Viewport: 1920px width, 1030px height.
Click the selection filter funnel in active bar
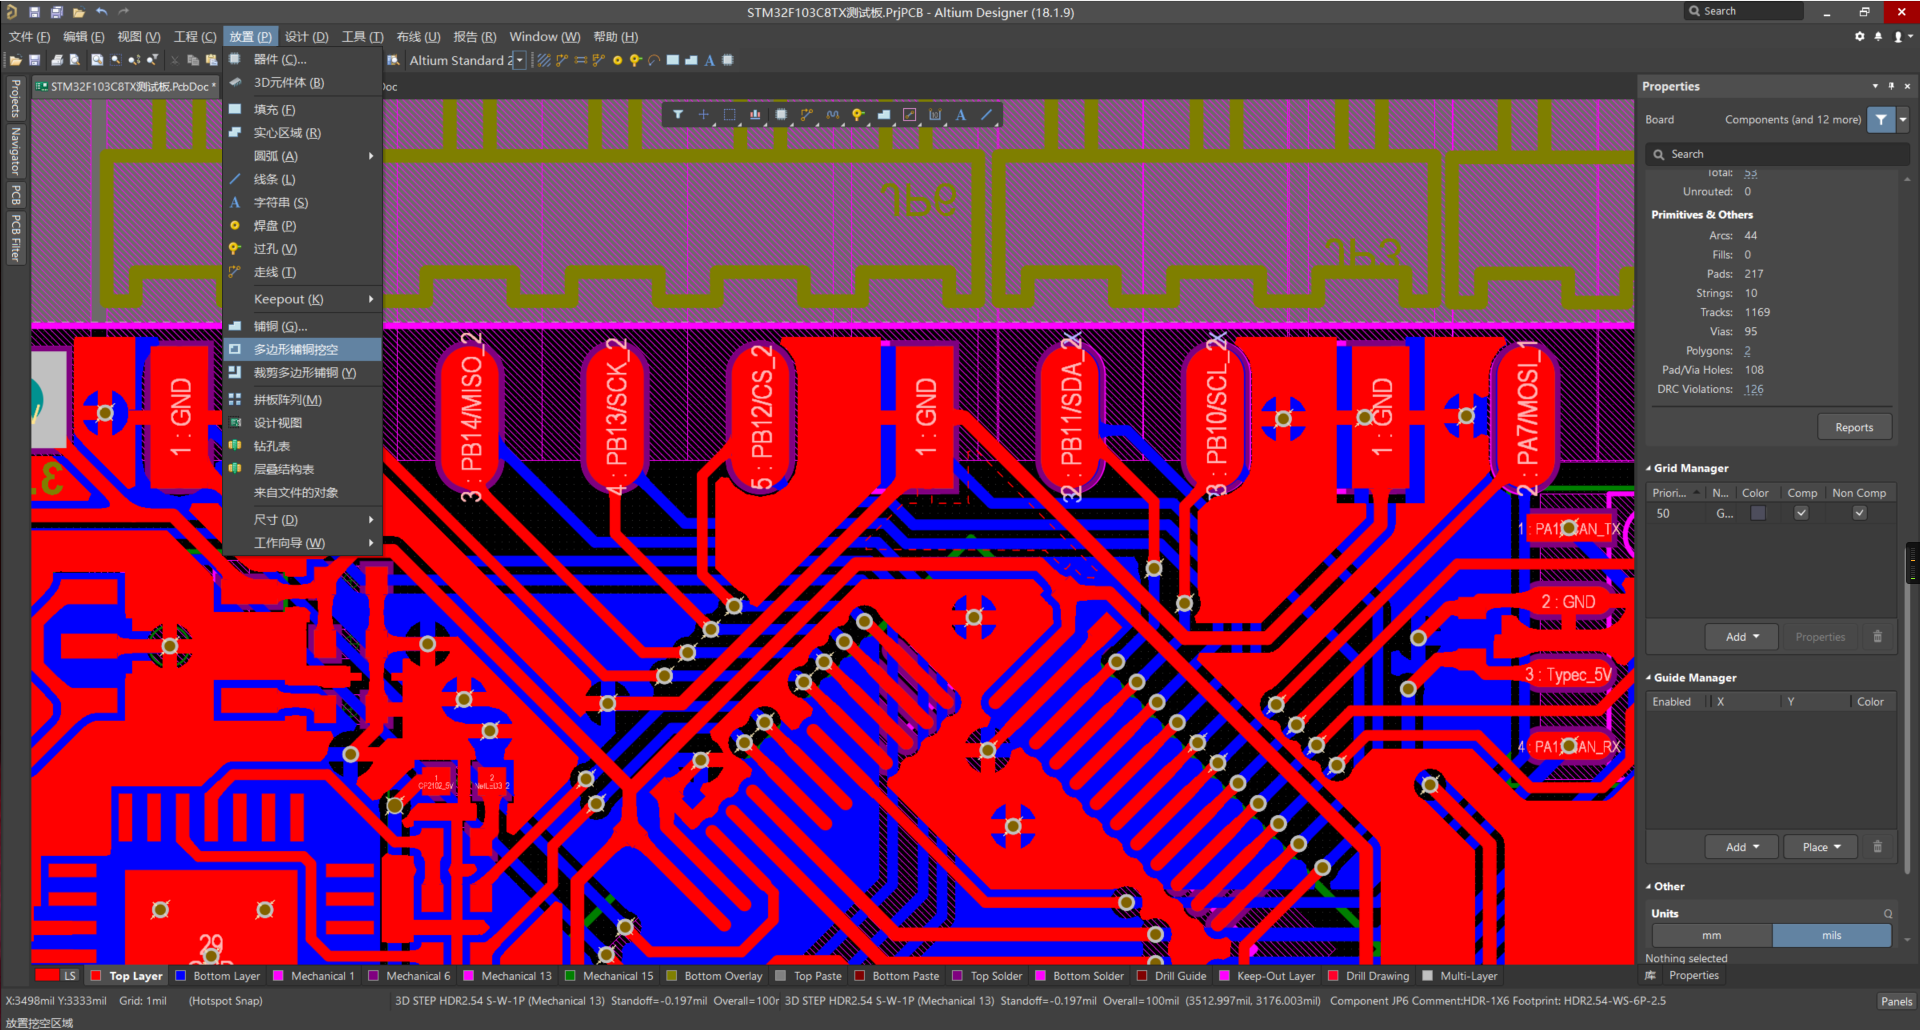click(x=678, y=115)
